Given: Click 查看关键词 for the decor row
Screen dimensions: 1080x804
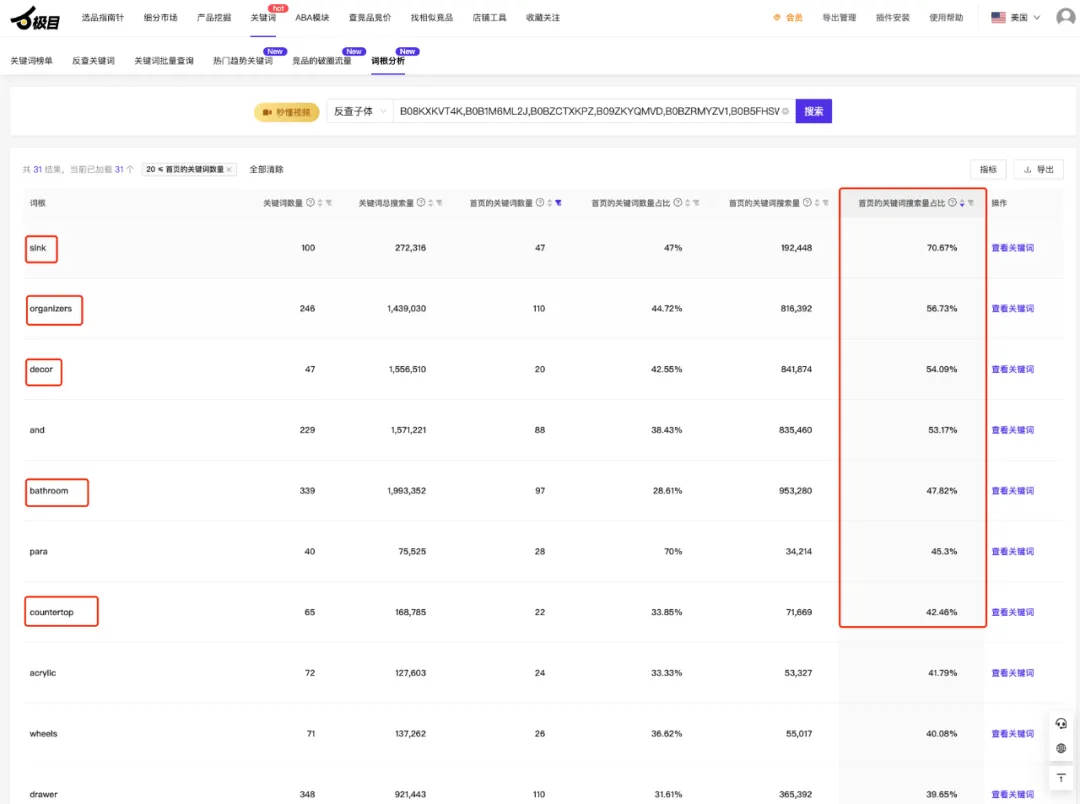Looking at the screenshot, I should click(x=1012, y=369).
